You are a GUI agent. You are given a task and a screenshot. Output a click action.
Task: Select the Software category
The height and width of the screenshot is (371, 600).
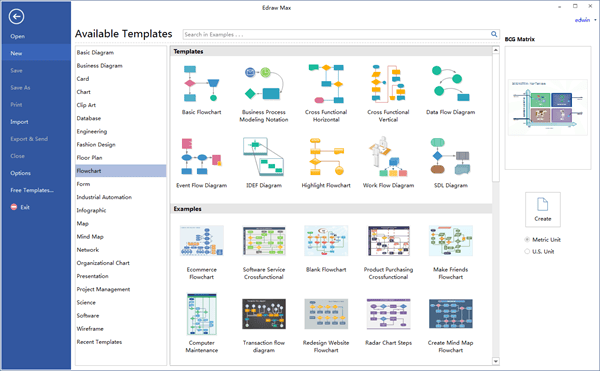(121, 315)
